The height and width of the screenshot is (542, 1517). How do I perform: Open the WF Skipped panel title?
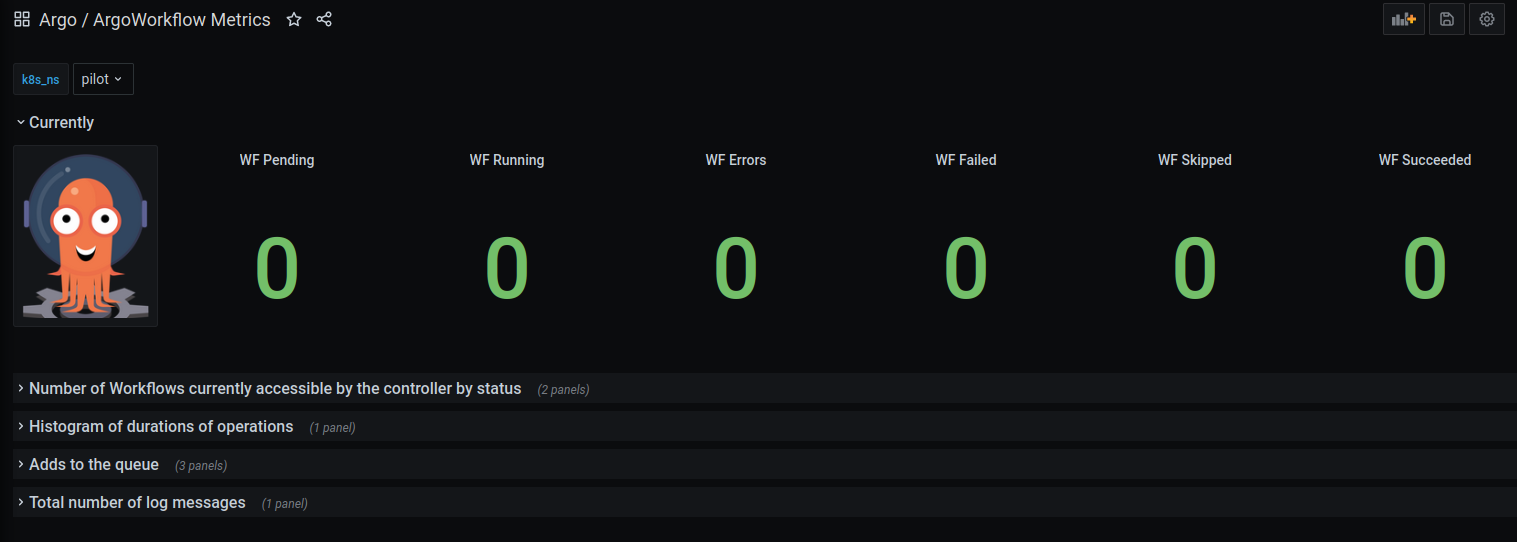tap(1195, 160)
